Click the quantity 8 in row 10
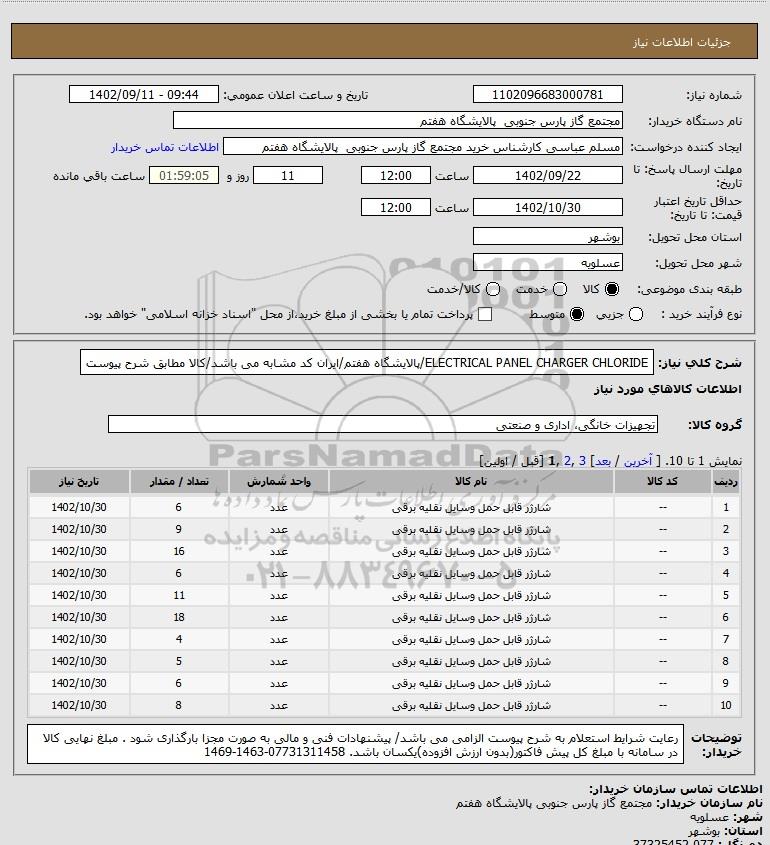This screenshot has height=845, width=770. 179,705
